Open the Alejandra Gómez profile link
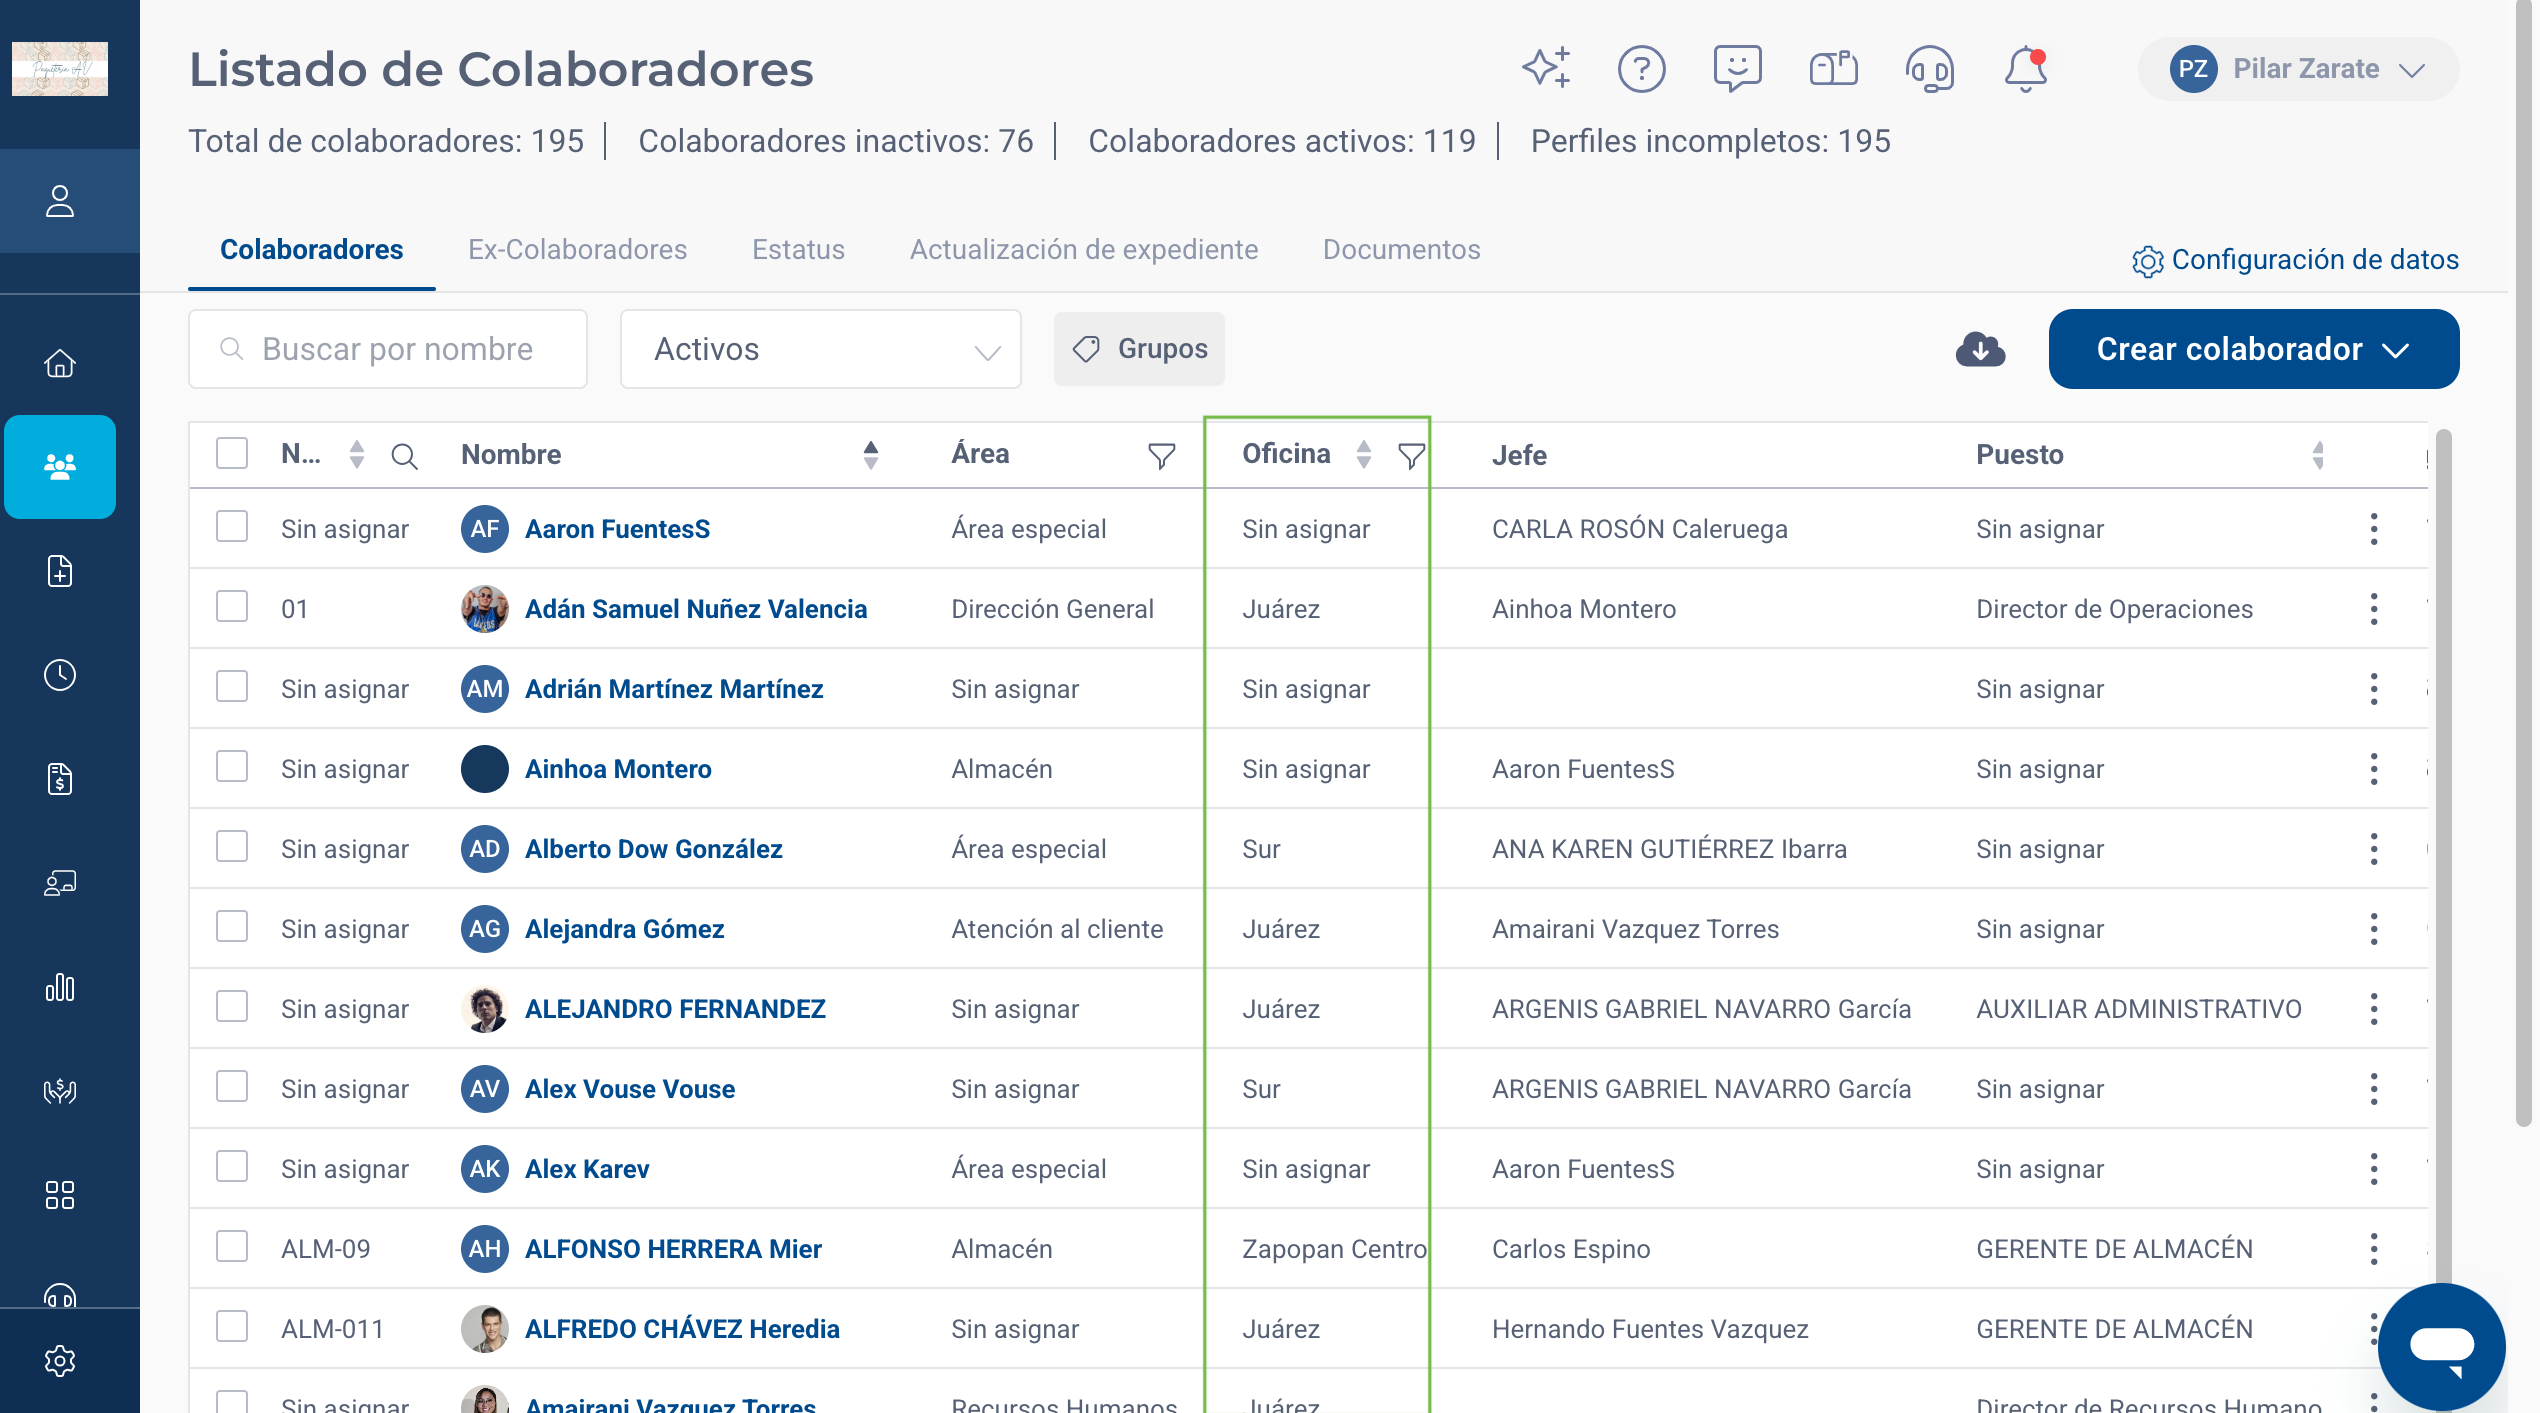 point(624,929)
